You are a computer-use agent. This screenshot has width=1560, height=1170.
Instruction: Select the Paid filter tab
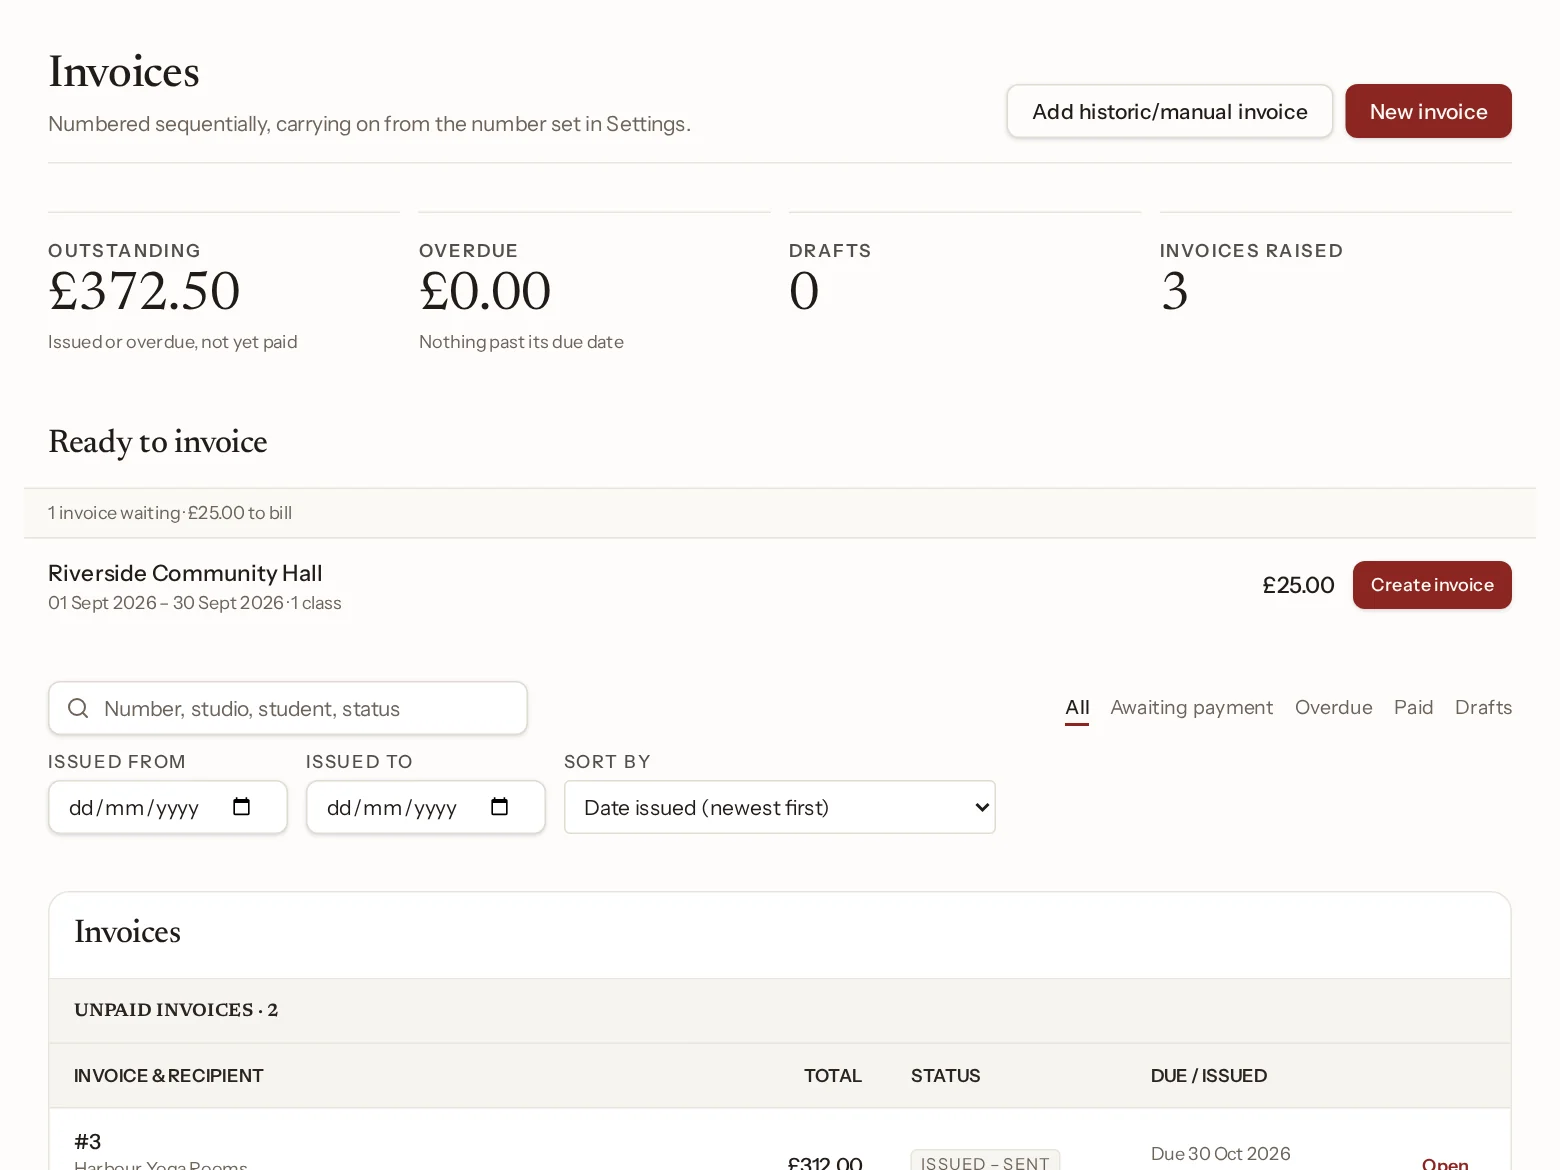[1413, 707]
